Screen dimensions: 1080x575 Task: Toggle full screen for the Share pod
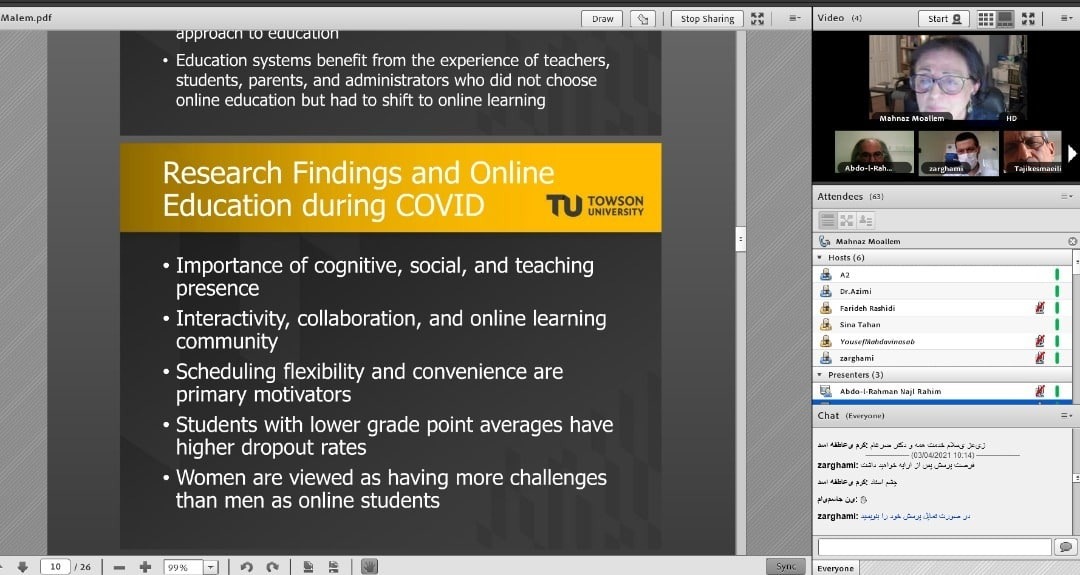tap(757, 18)
